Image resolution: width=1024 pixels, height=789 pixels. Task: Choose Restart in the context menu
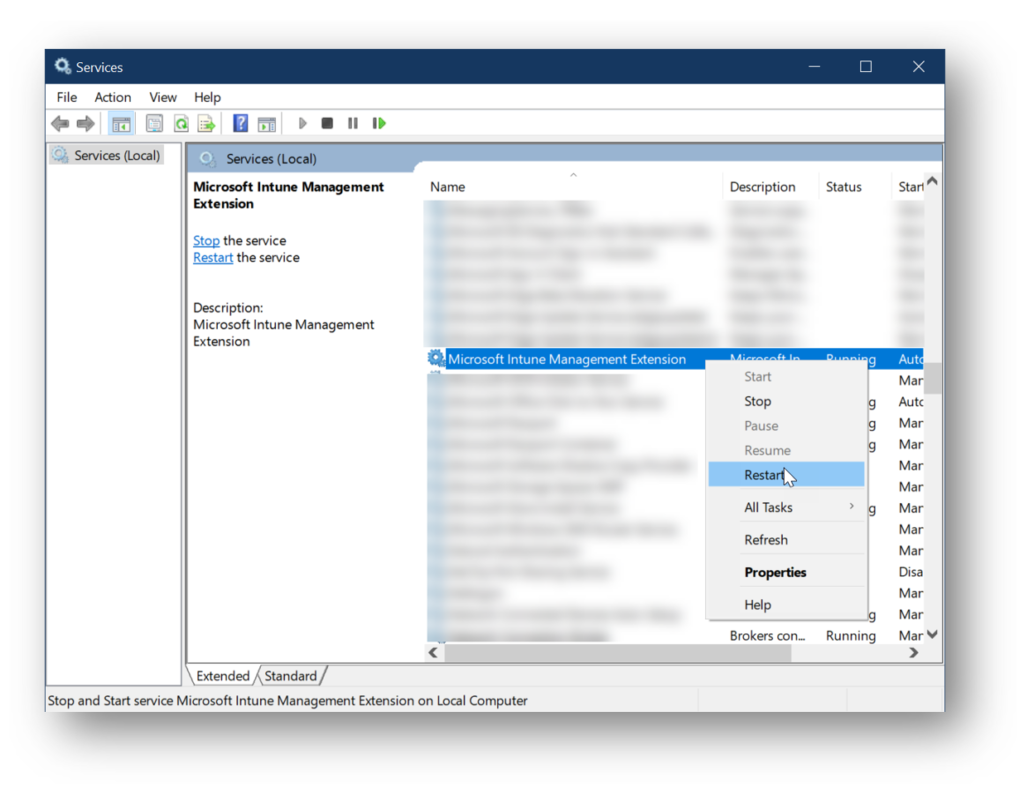click(786, 475)
